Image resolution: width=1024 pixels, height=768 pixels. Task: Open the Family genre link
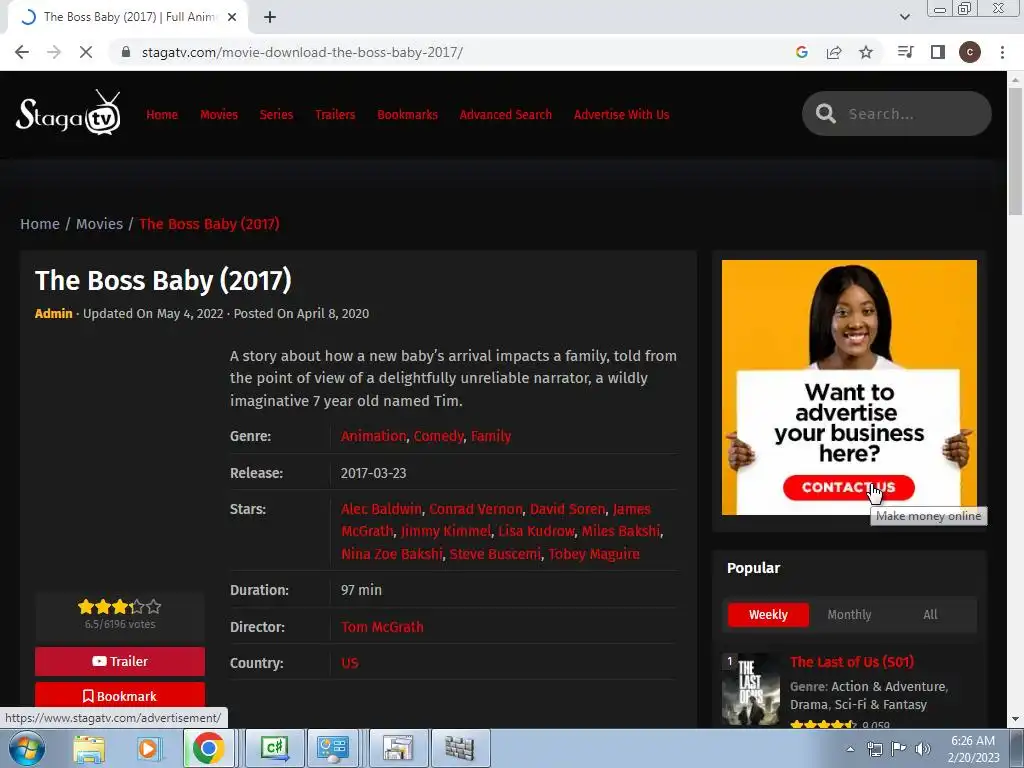491,436
